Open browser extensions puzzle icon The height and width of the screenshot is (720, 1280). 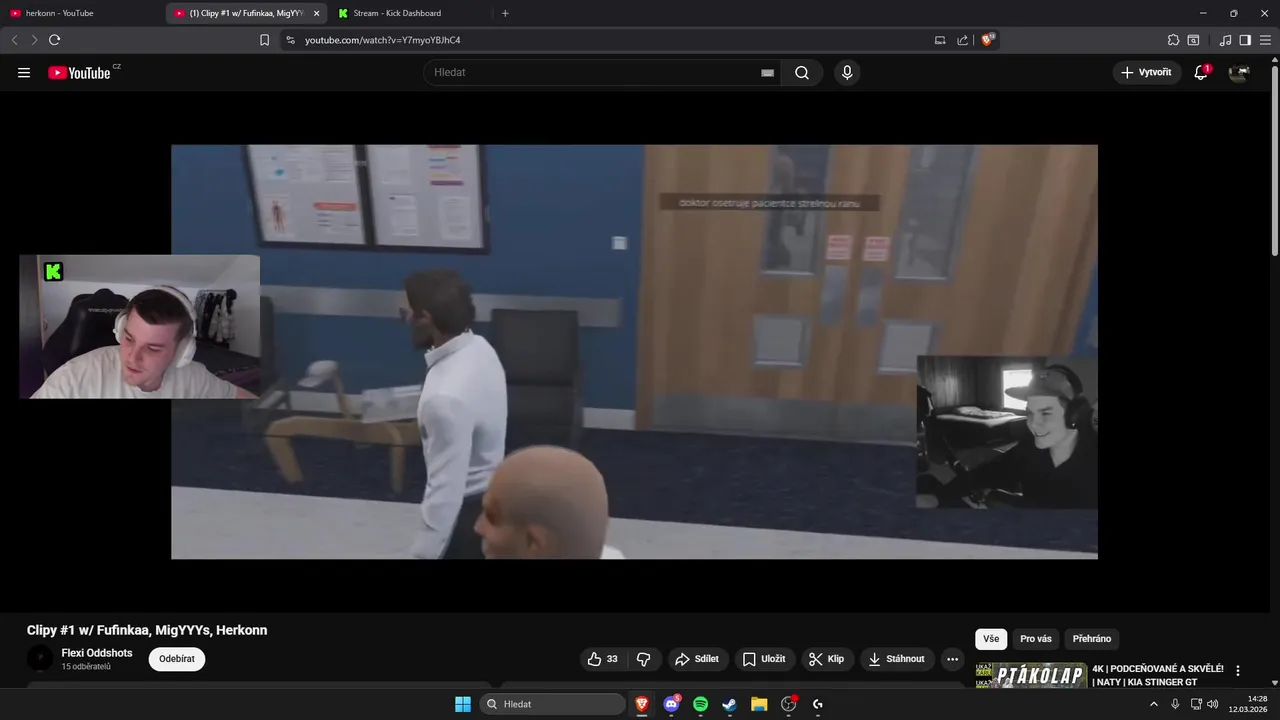tap(1173, 40)
